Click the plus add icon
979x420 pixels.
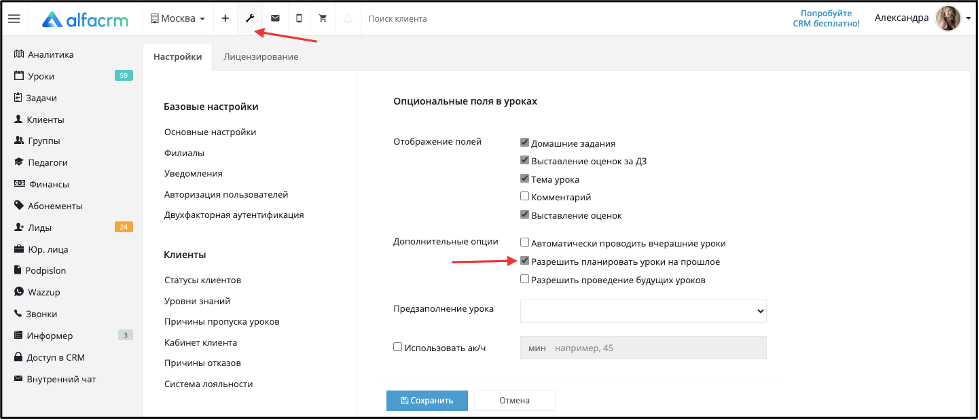[225, 19]
